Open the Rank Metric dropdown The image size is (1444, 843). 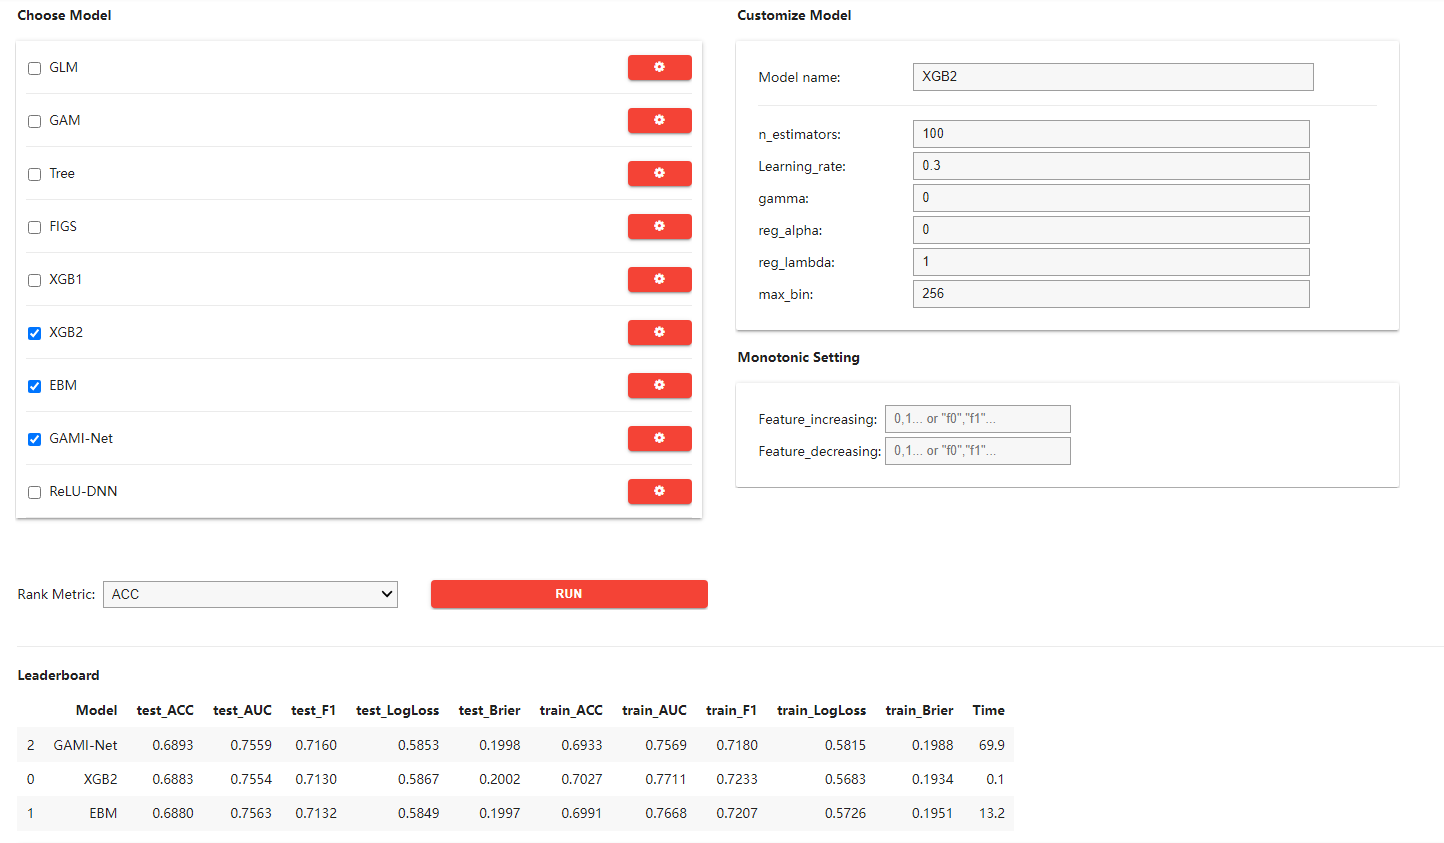coord(250,594)
